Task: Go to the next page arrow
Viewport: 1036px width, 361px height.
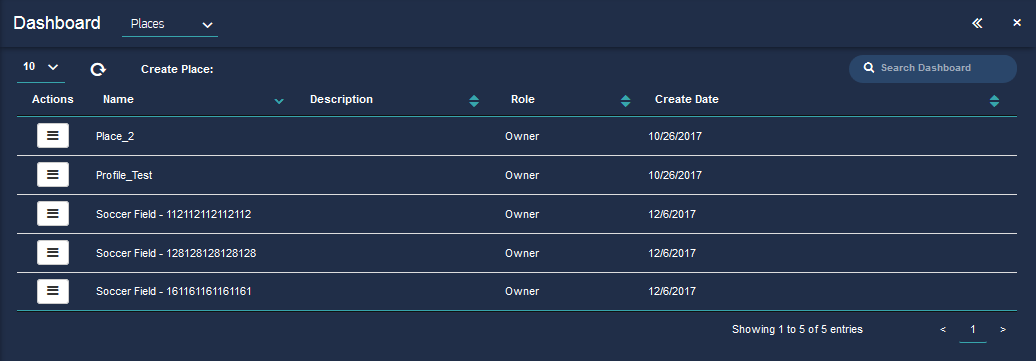Action: click(x=1003, y=329)
